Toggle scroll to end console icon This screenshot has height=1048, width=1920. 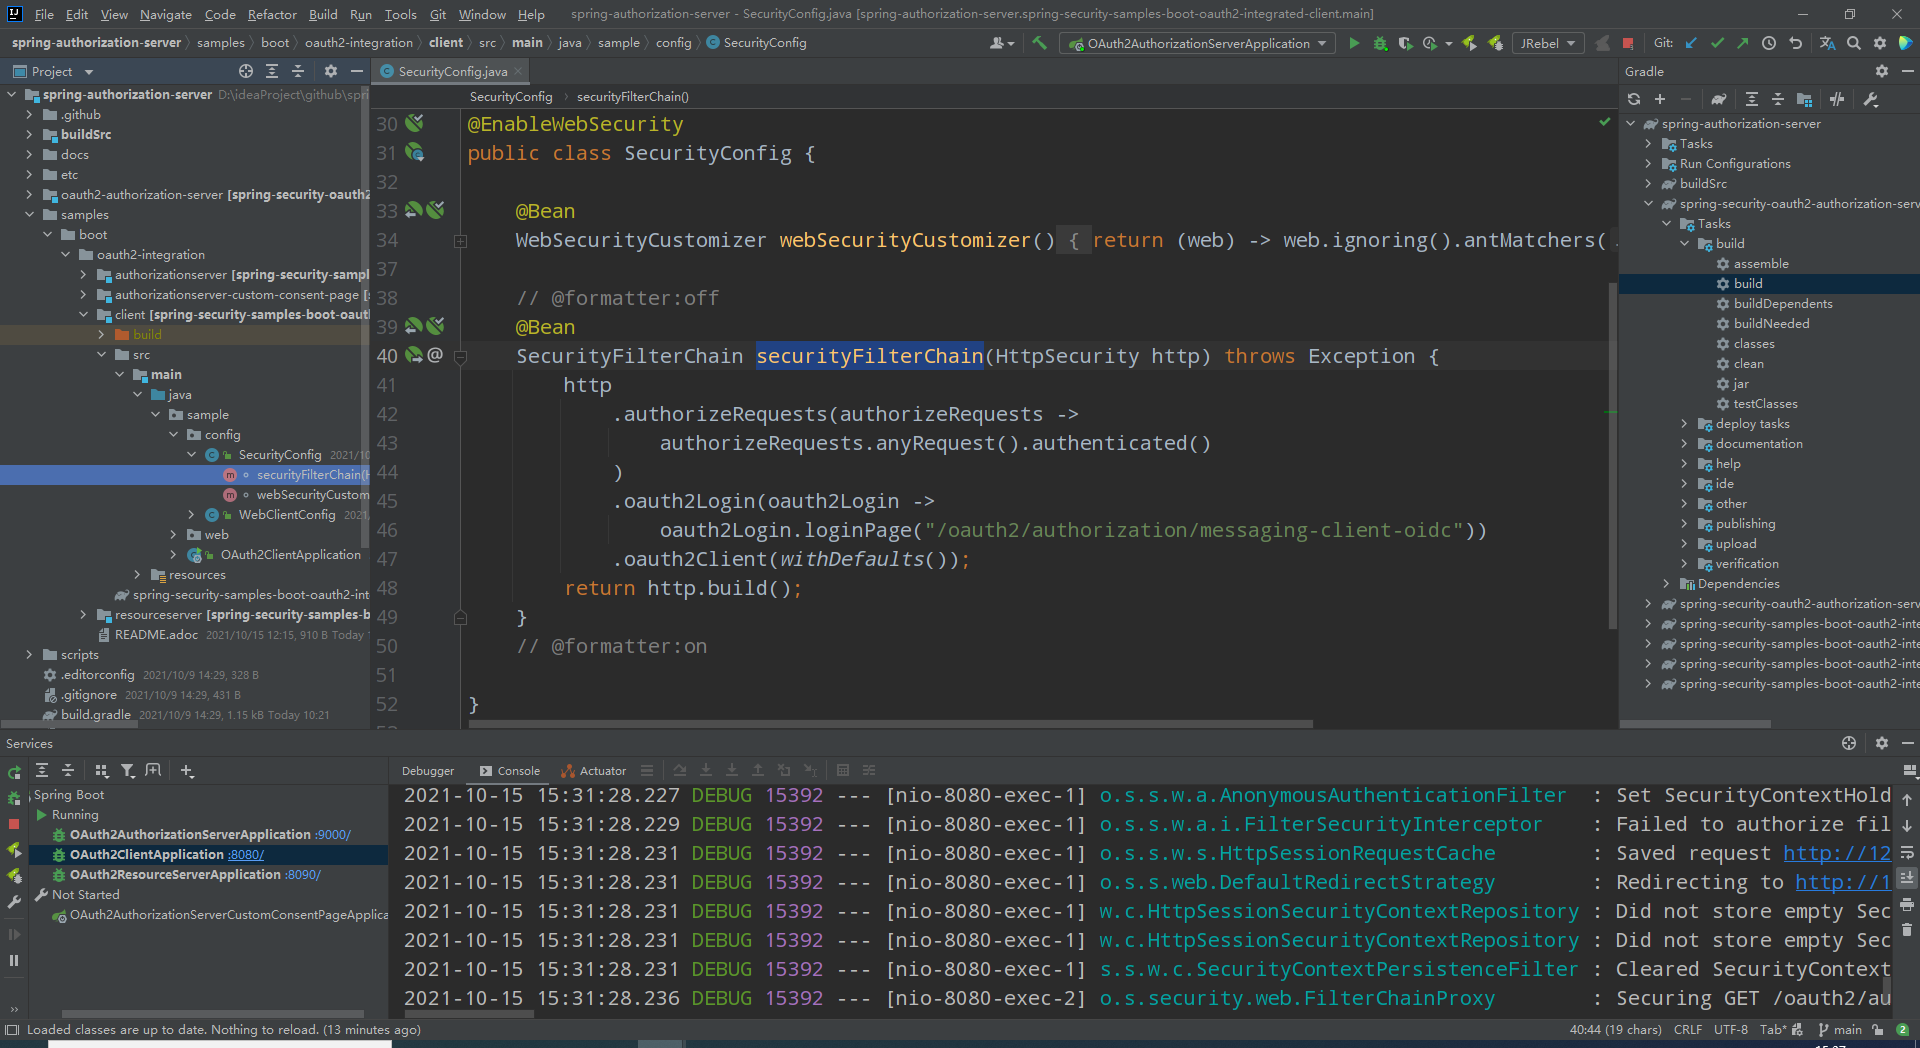pos(1908,878)
